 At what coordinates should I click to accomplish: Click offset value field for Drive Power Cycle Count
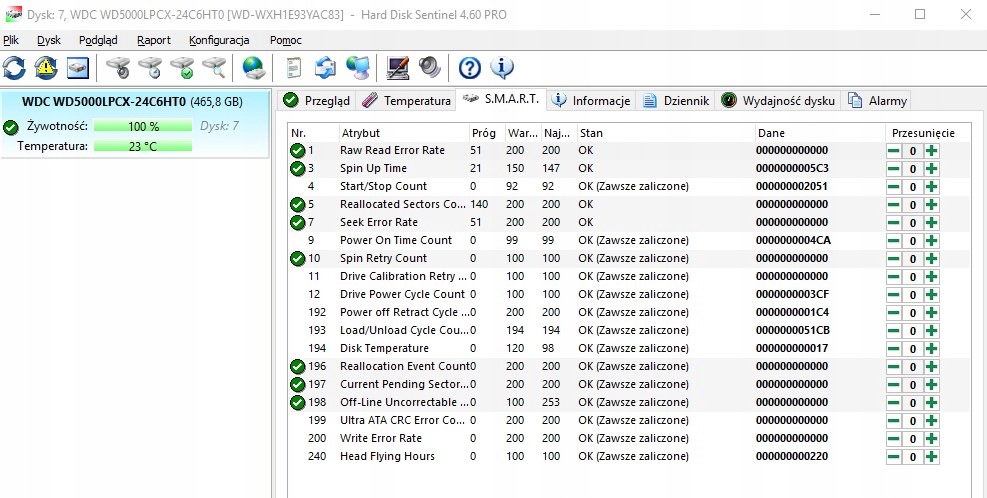pos(913,295)
